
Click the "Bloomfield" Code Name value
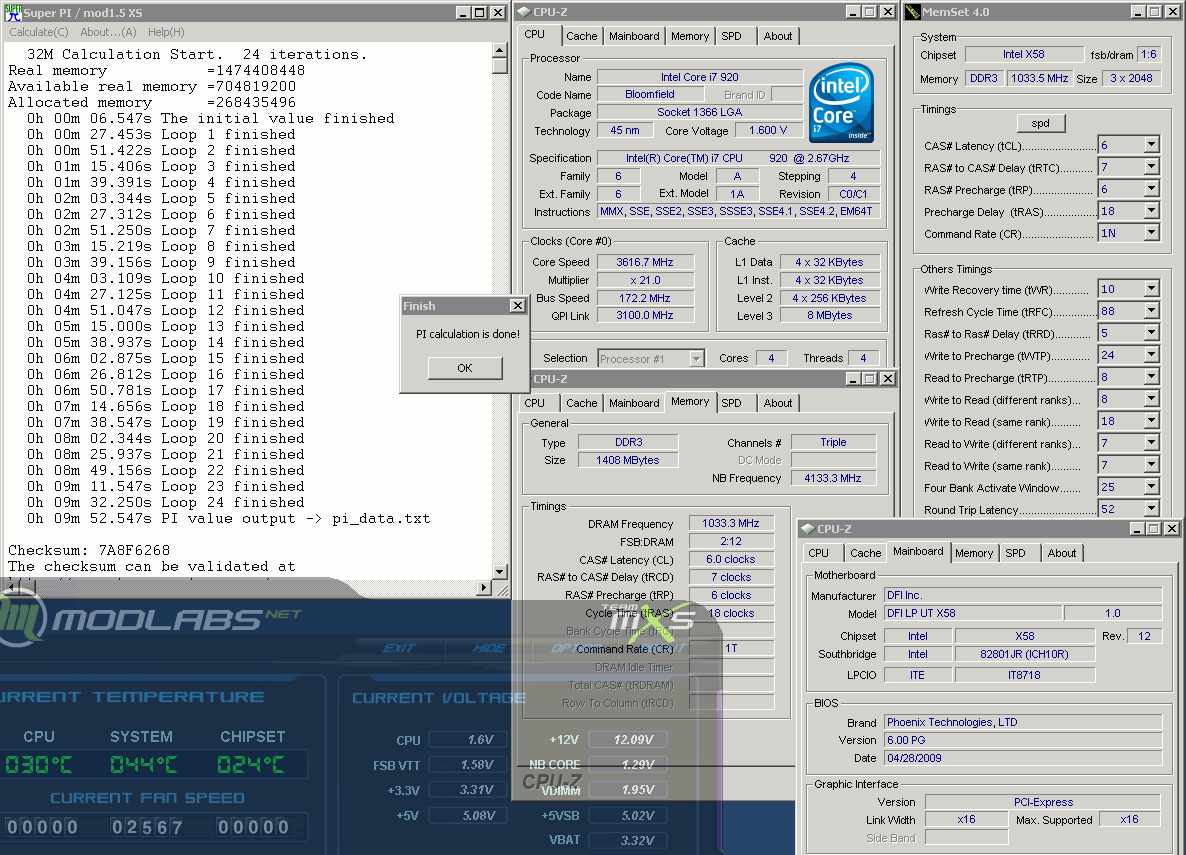[x=650, y=95]
